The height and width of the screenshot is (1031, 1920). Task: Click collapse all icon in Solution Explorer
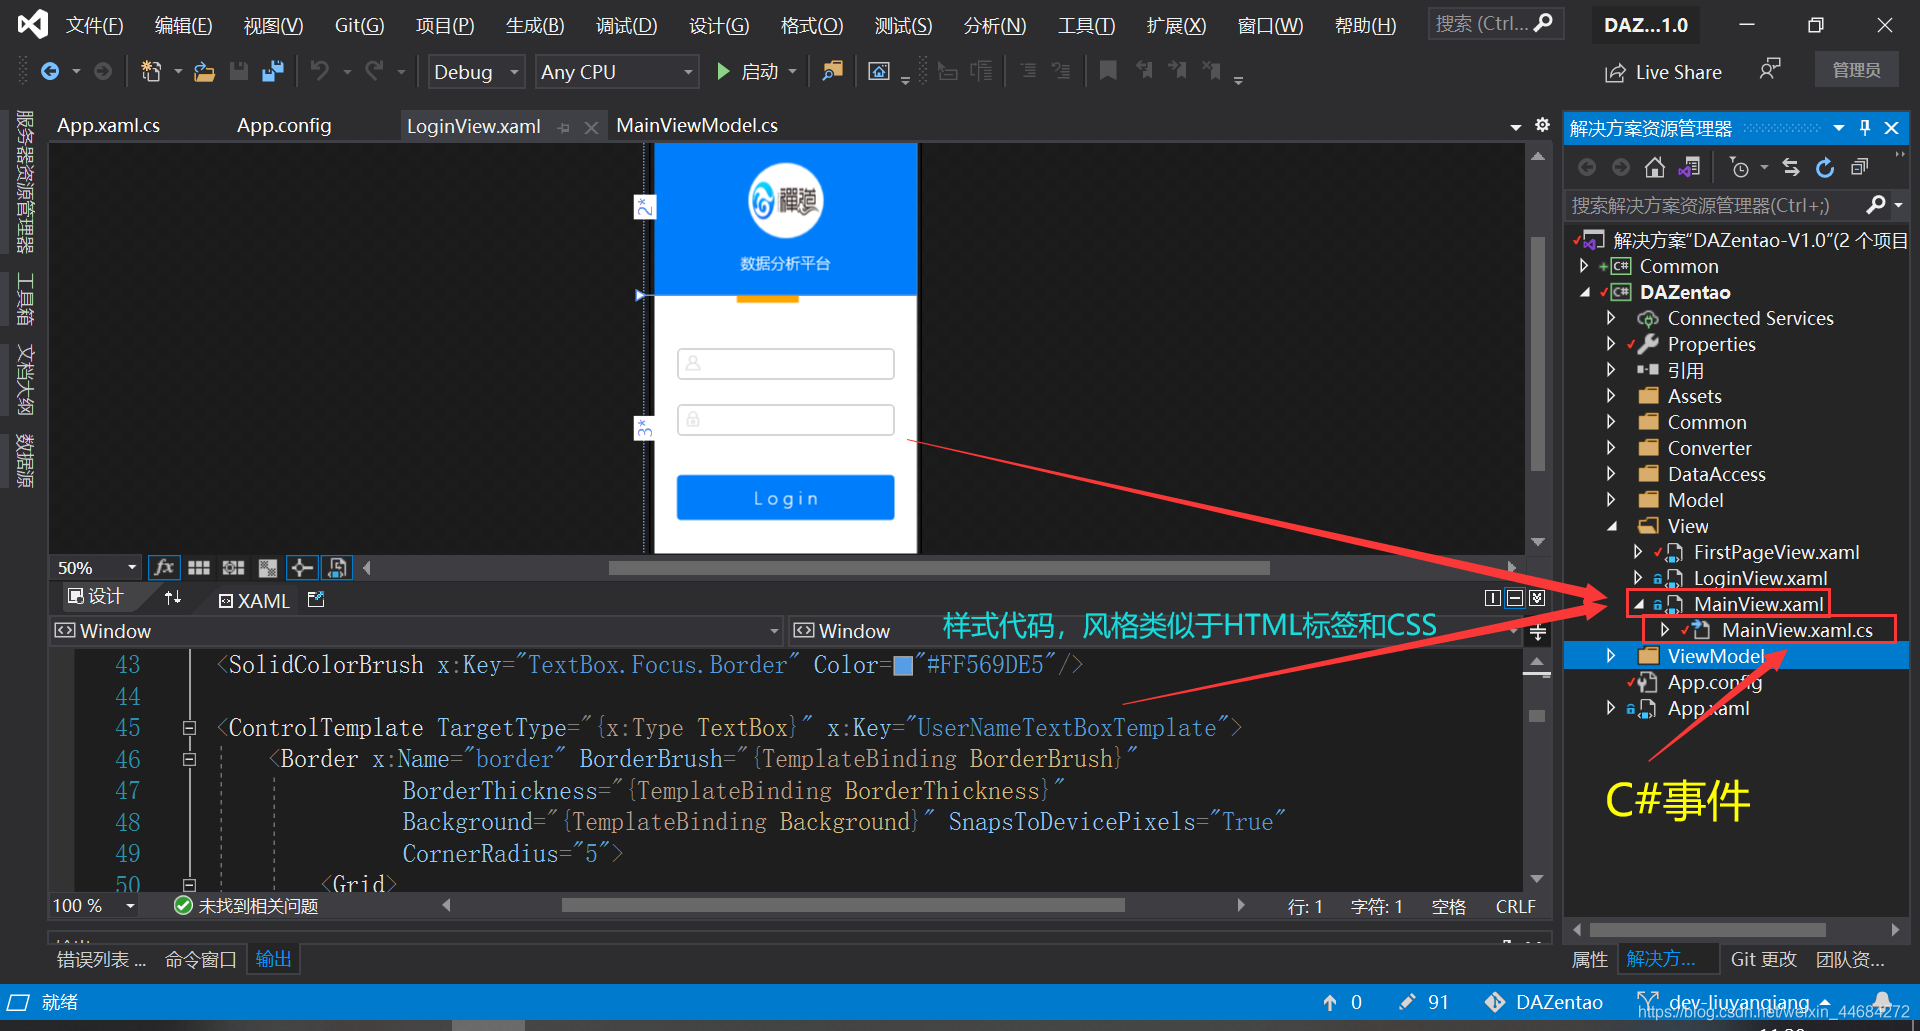tap(1859, 168)
